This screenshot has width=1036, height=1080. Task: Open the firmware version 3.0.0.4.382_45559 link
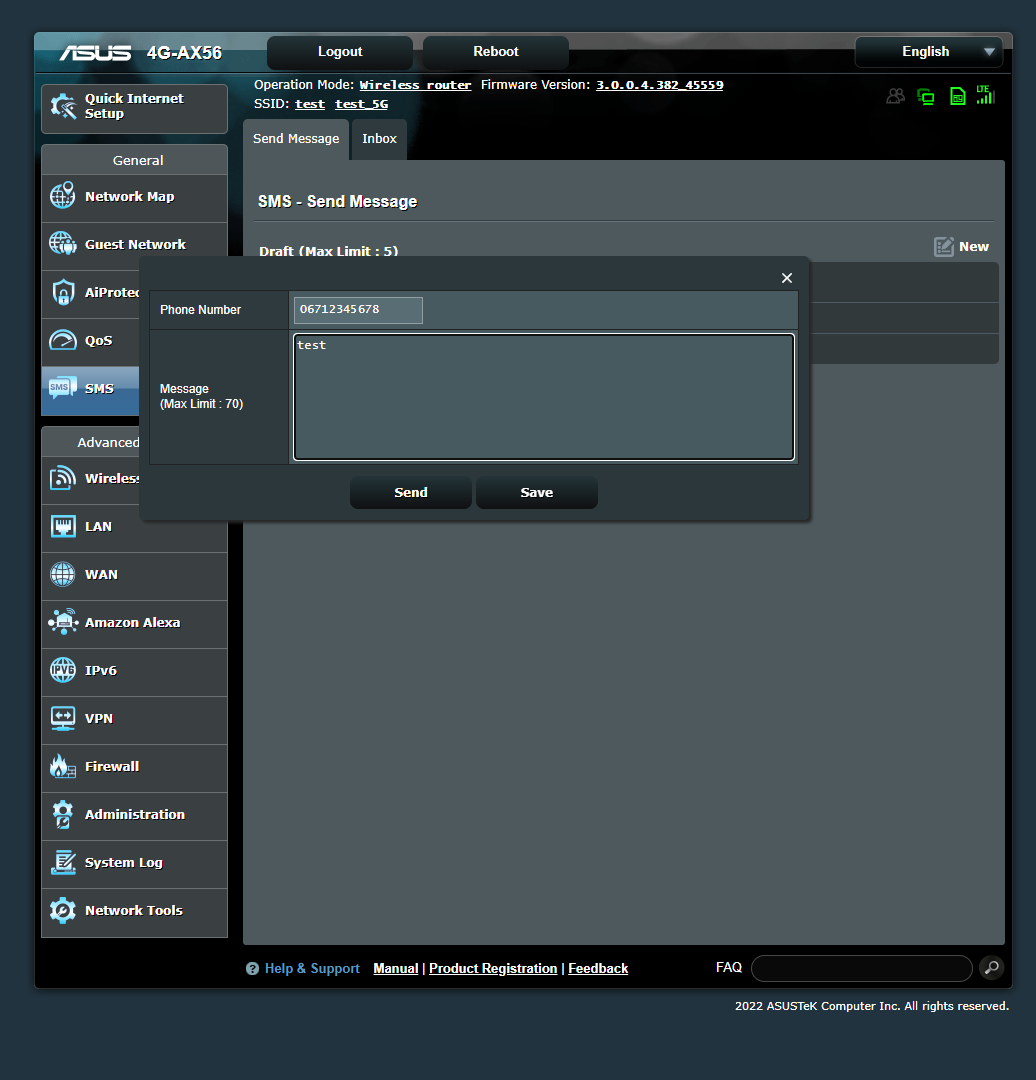coord(659,85)
